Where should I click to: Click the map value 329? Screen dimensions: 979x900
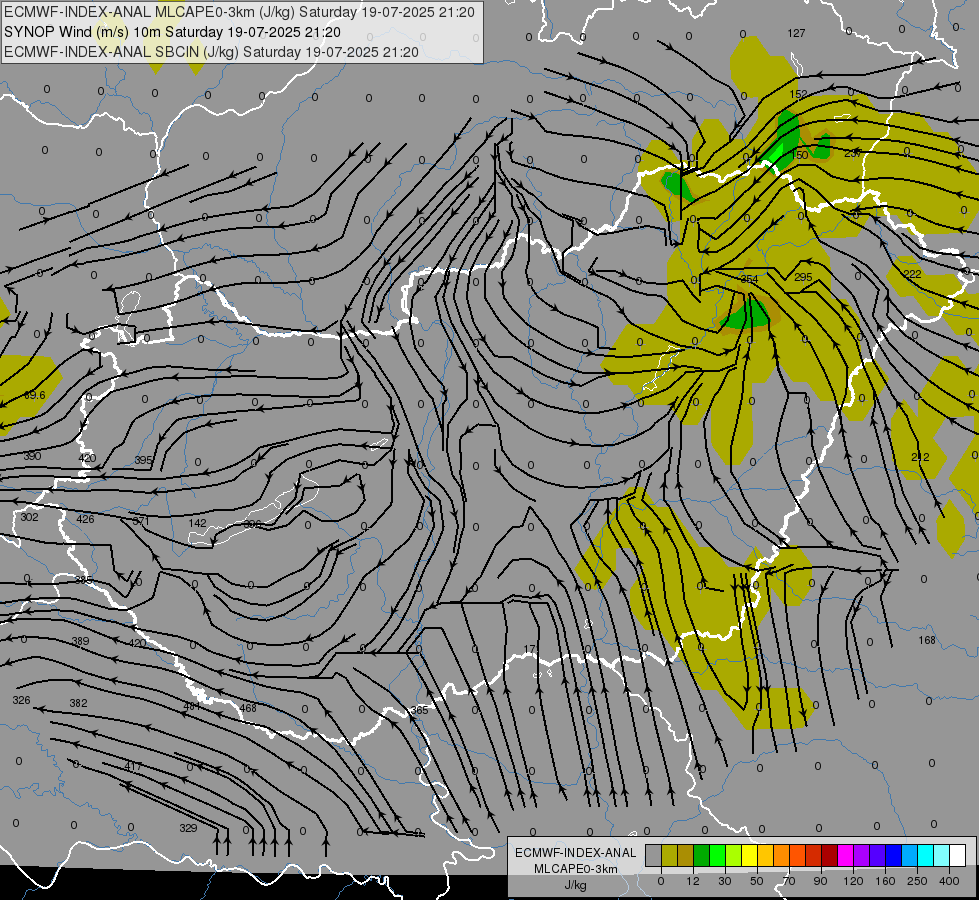click(x=188, y=828)
